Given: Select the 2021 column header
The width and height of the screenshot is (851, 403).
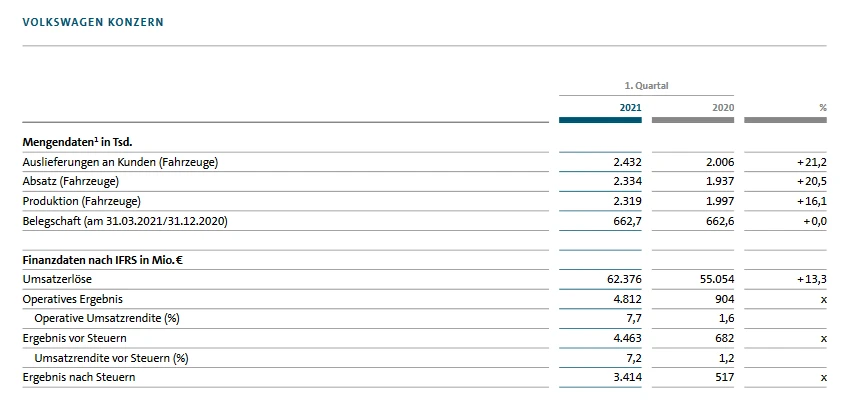Looking at the screenshot, I should [630, 106].
